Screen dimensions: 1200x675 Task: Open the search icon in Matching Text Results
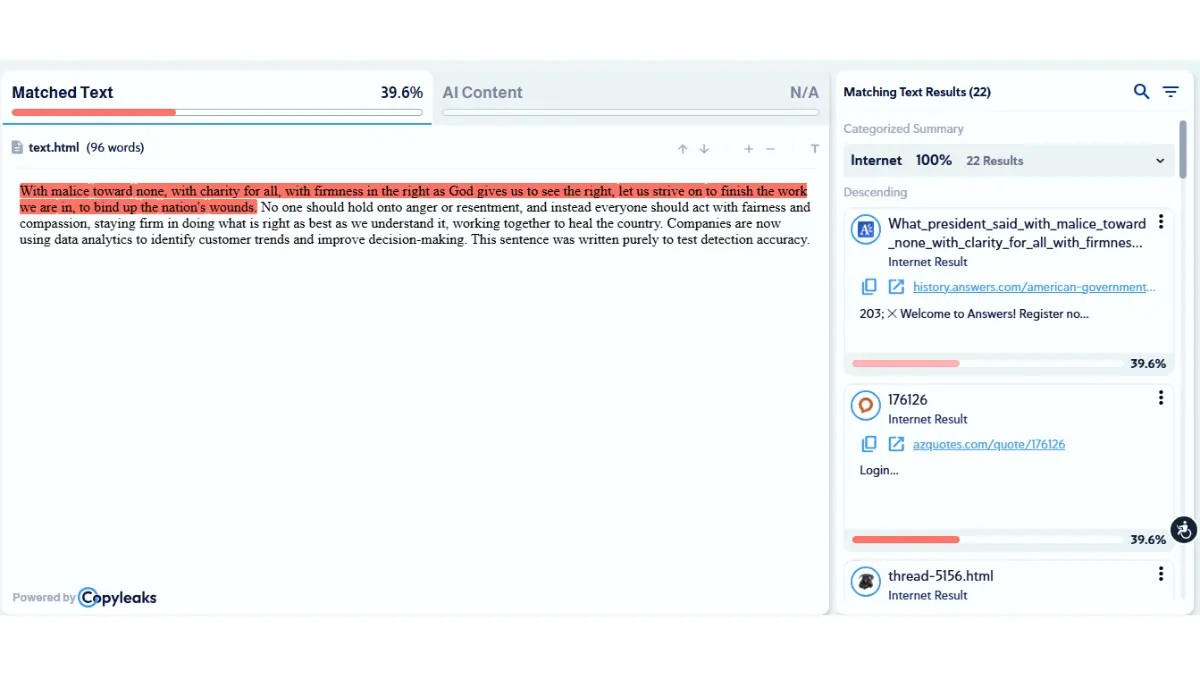(1141, 91)
